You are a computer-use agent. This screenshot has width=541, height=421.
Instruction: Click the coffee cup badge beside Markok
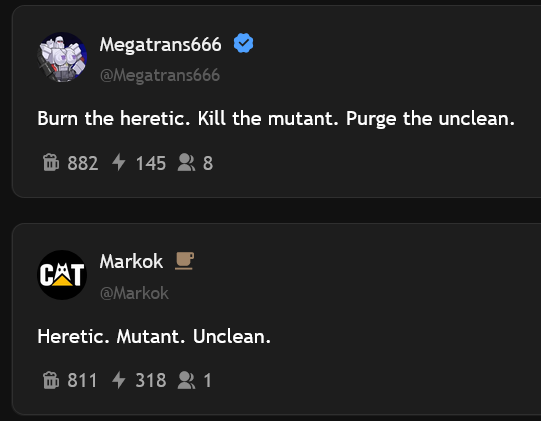pyautogui.click(x=185, y=261)
